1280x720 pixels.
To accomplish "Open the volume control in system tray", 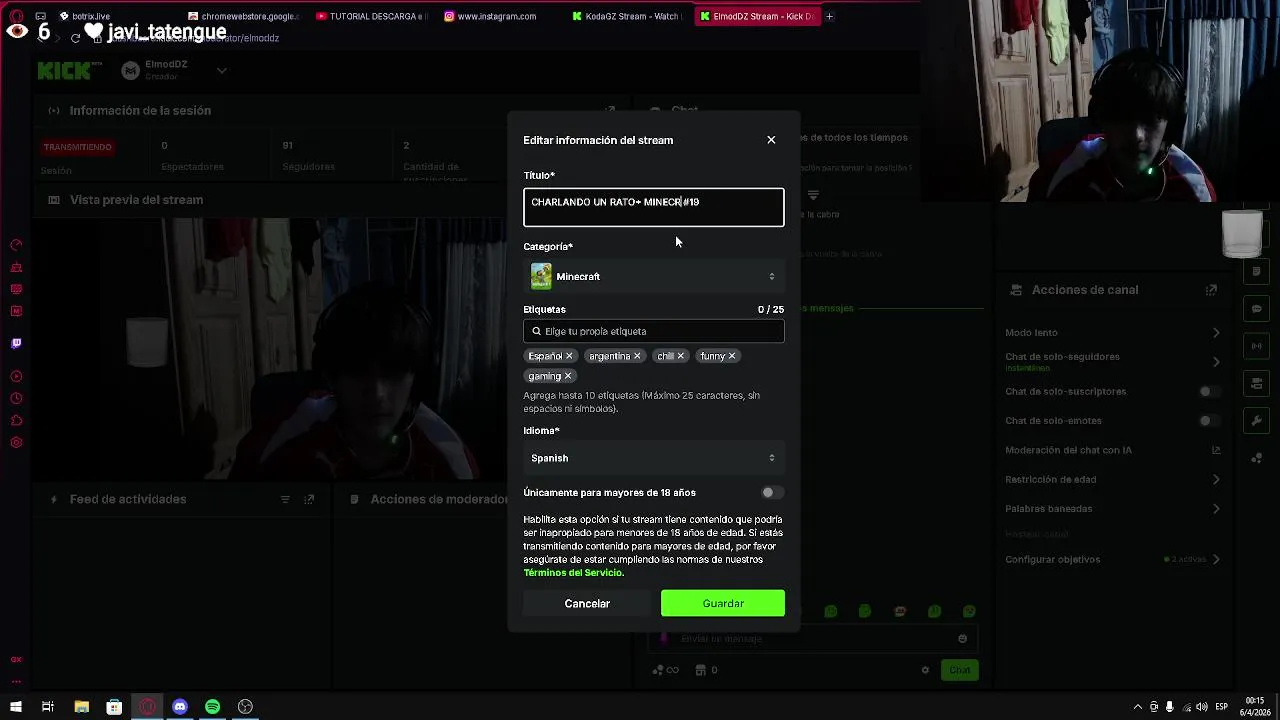I will (1201, 707).
